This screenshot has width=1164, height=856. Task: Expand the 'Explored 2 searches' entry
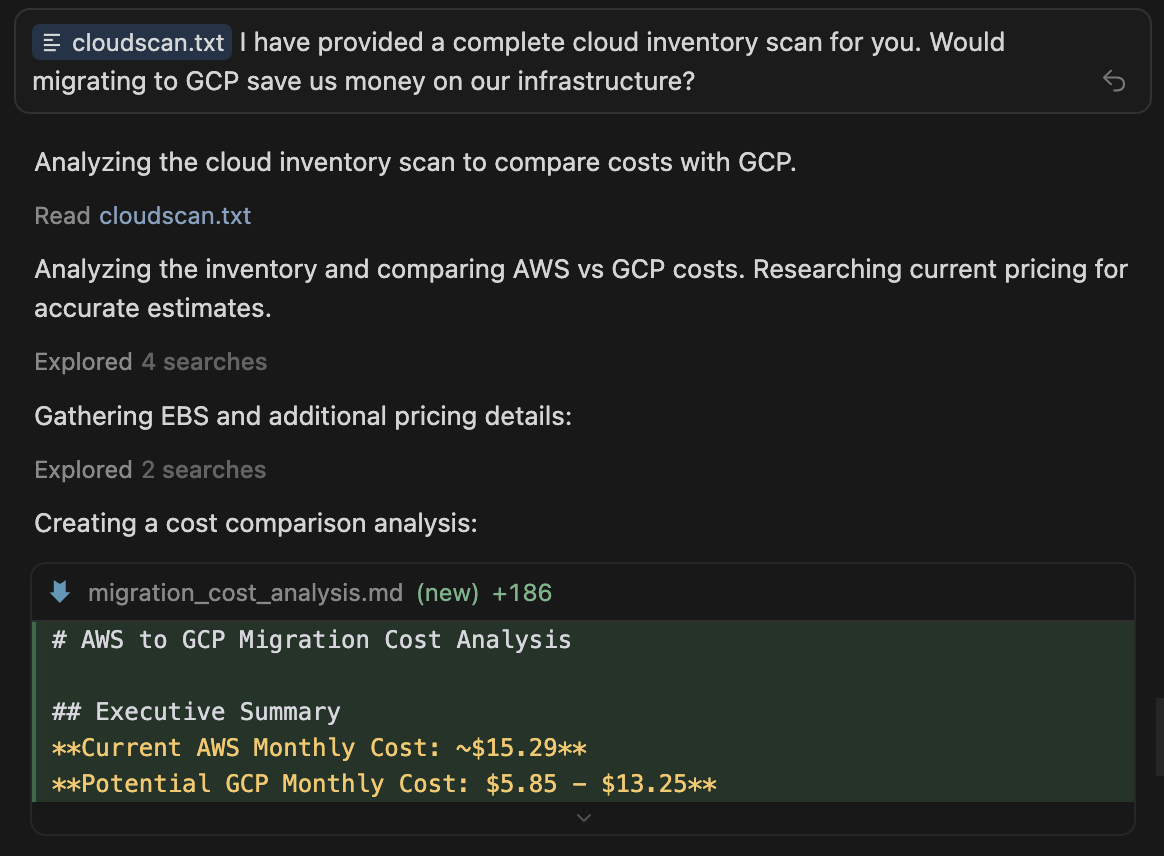(x=150, y=470)
